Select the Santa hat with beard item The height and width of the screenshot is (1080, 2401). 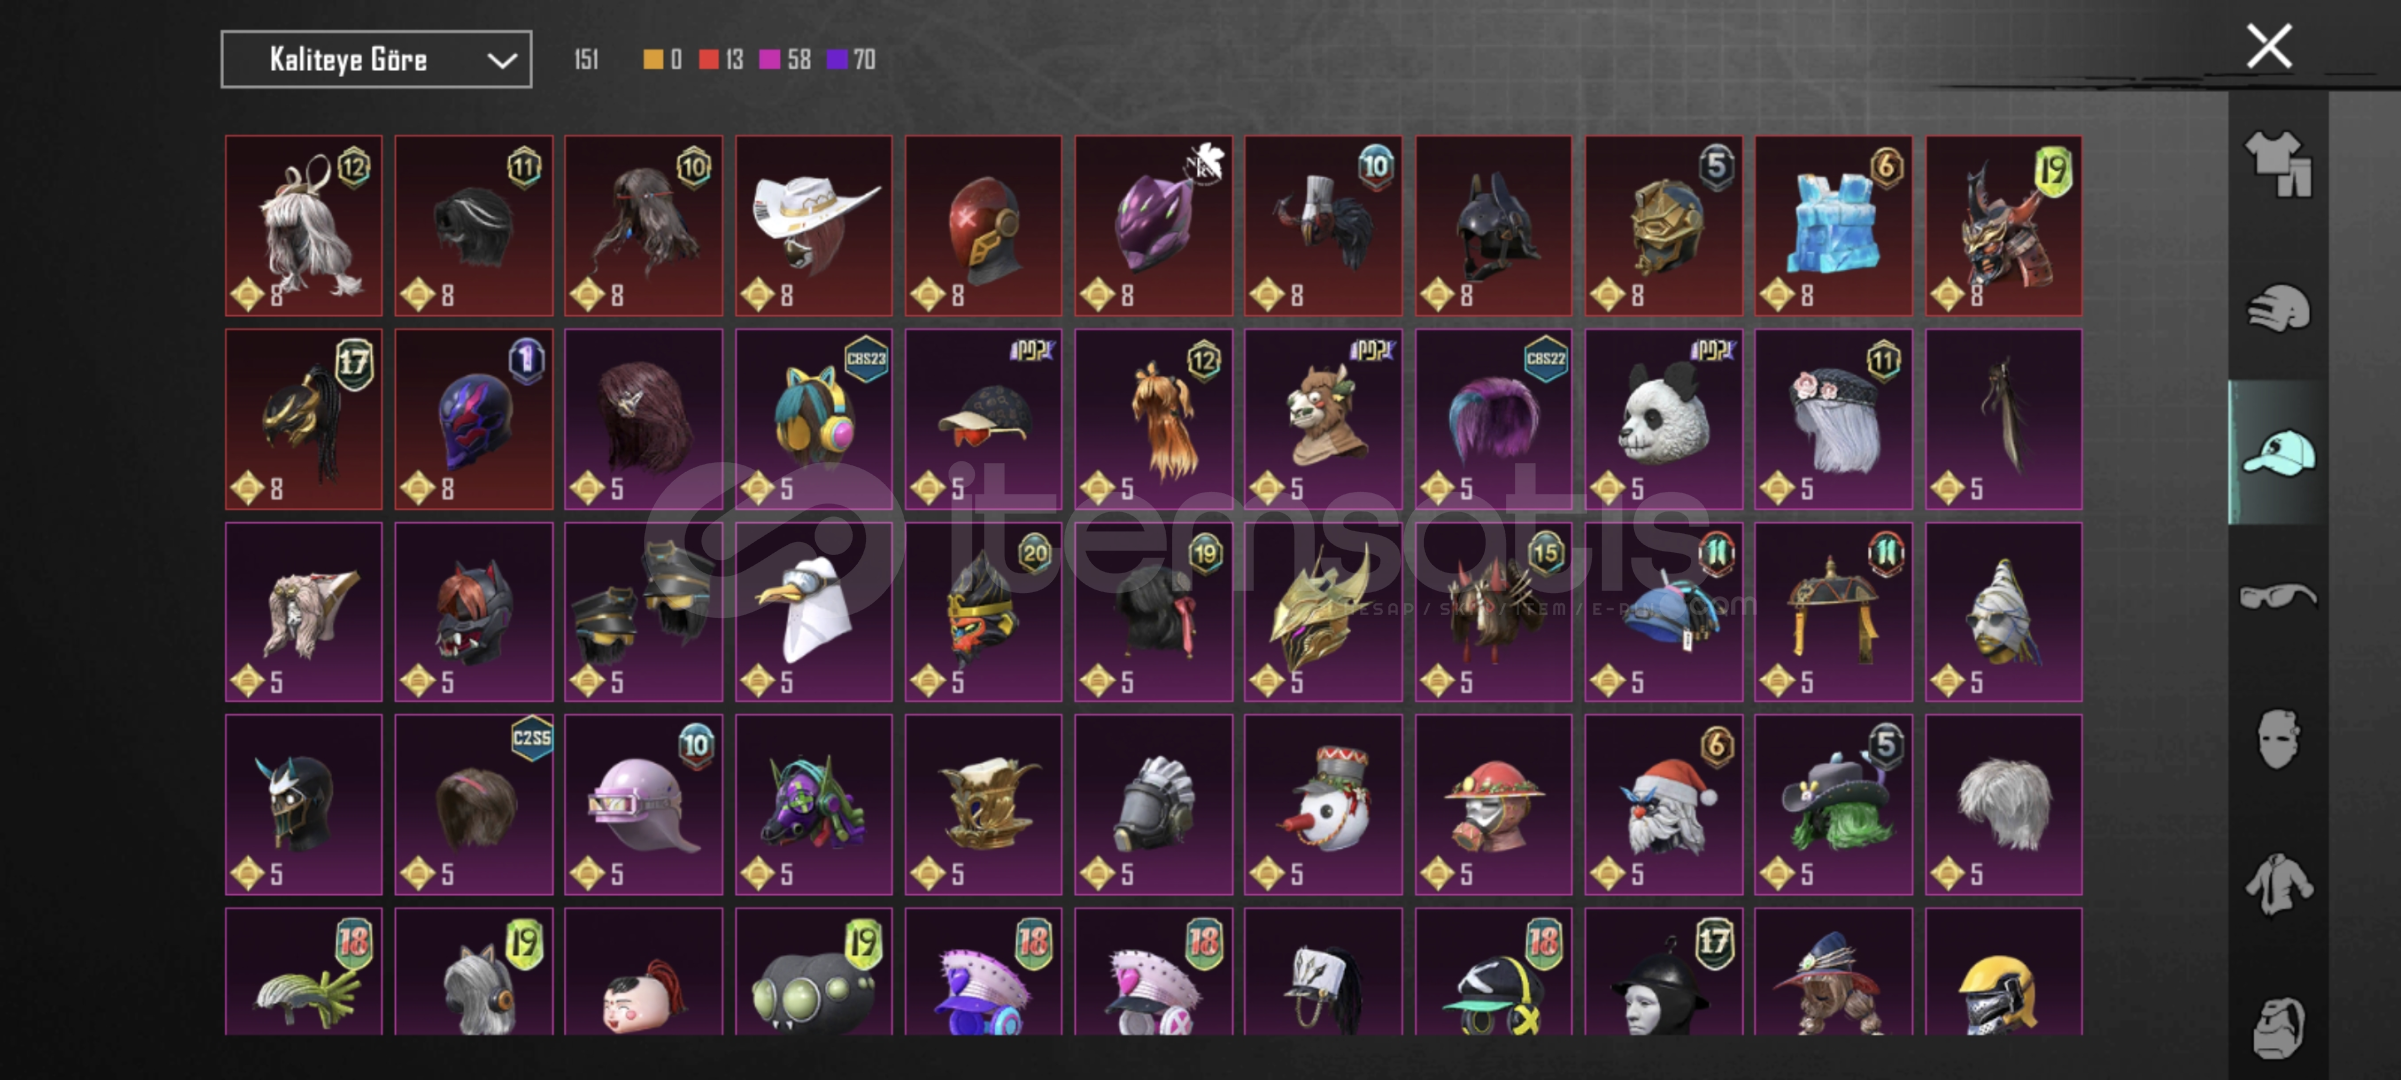coord(1663,804)
